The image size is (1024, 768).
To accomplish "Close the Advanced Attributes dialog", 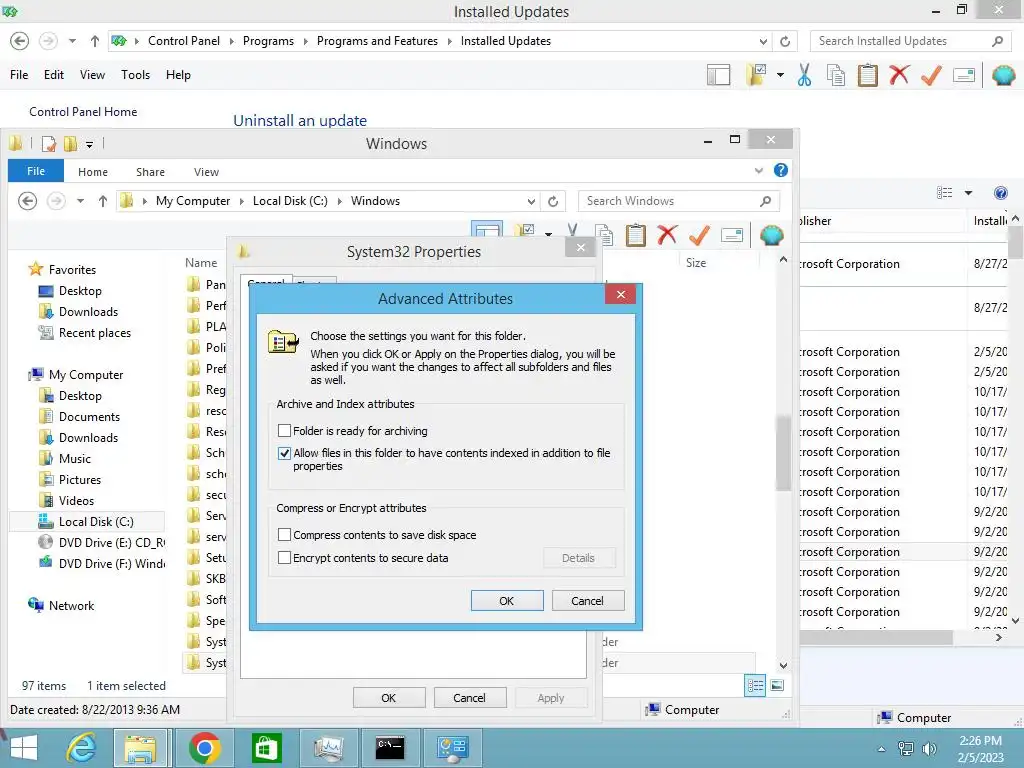I will 620,295.
